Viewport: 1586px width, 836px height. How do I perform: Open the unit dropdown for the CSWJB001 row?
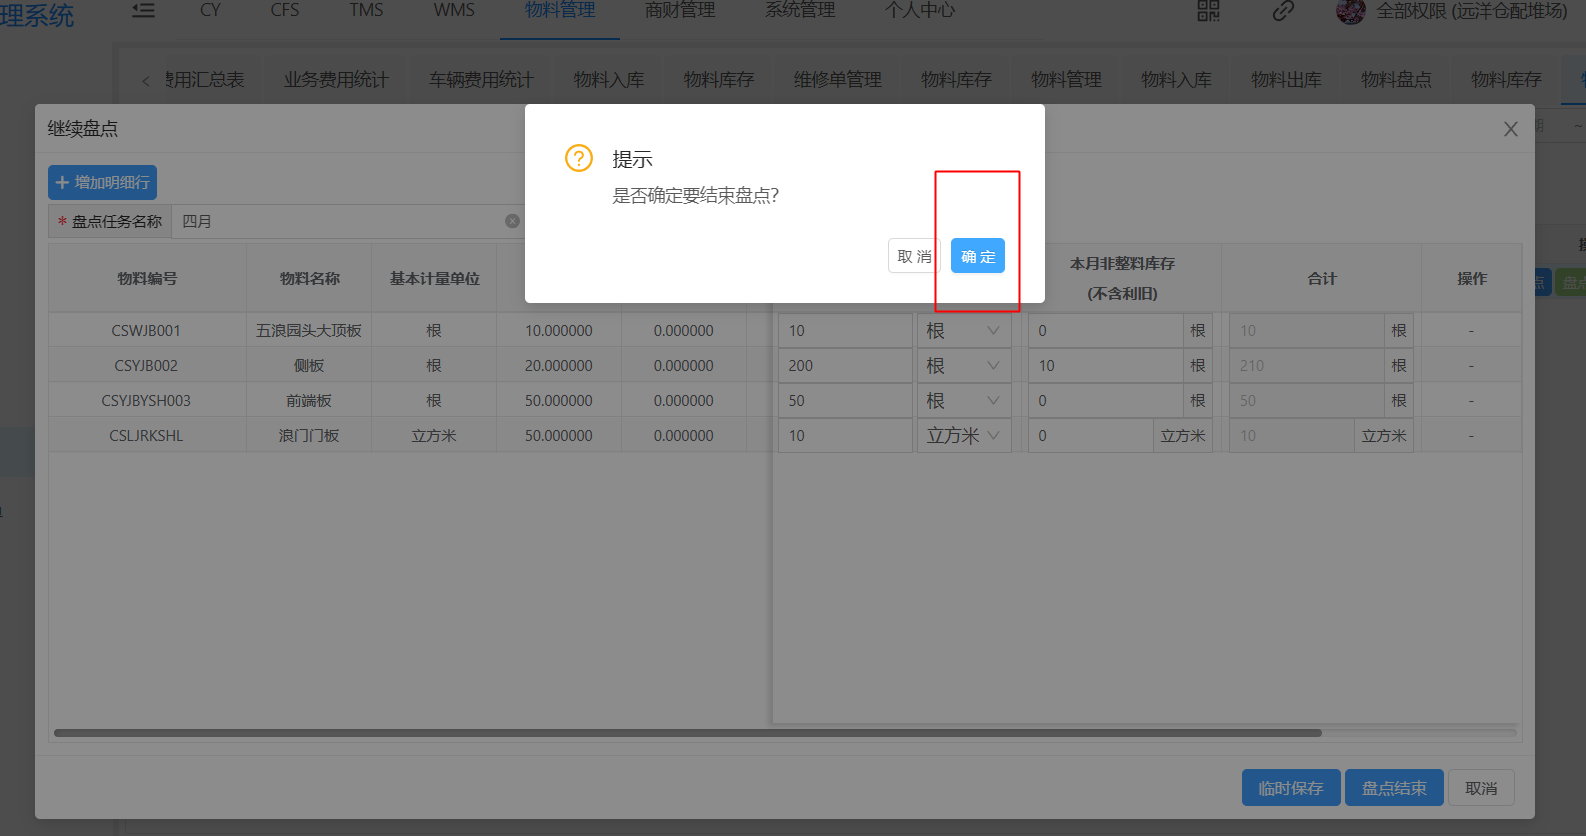coord(964,331)
